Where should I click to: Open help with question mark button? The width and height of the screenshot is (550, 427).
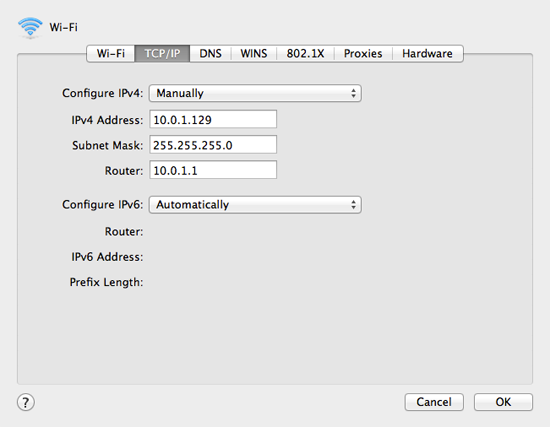click(26, 402)
